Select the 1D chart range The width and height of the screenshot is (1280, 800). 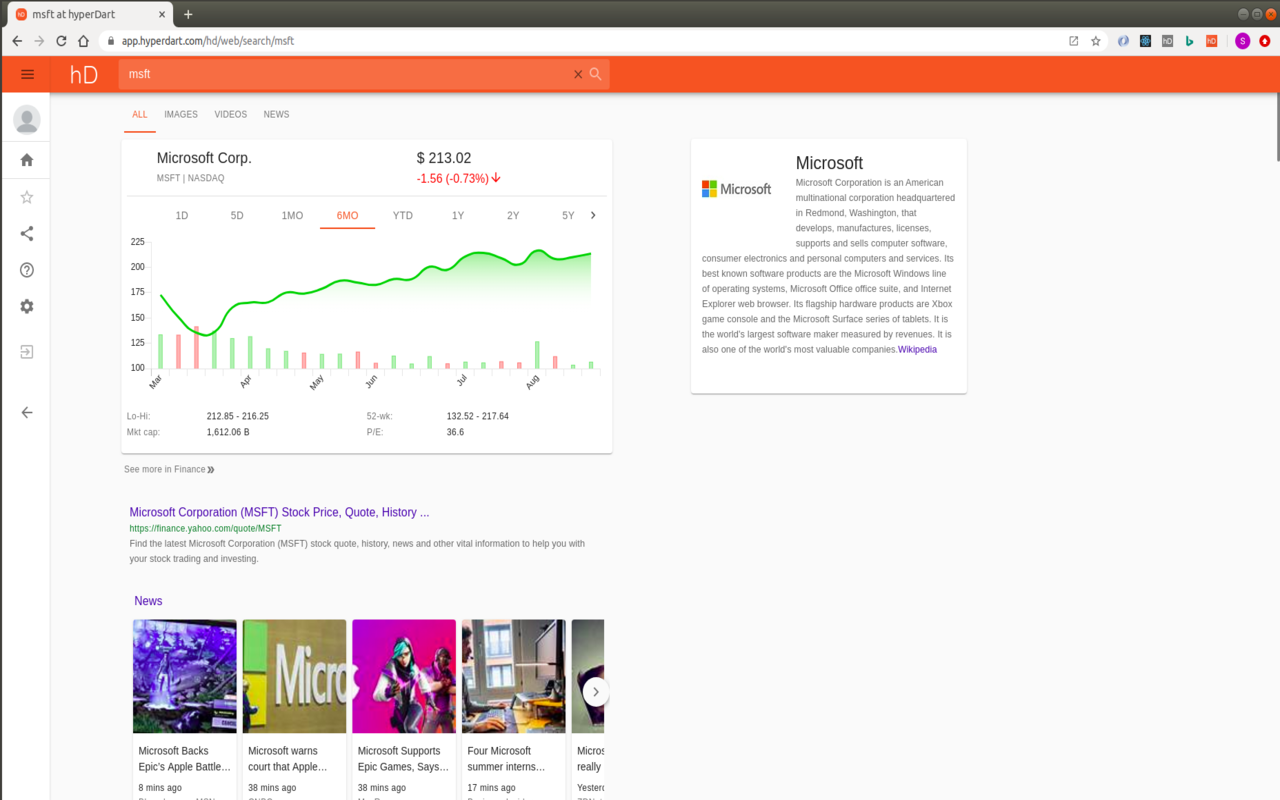182,216
